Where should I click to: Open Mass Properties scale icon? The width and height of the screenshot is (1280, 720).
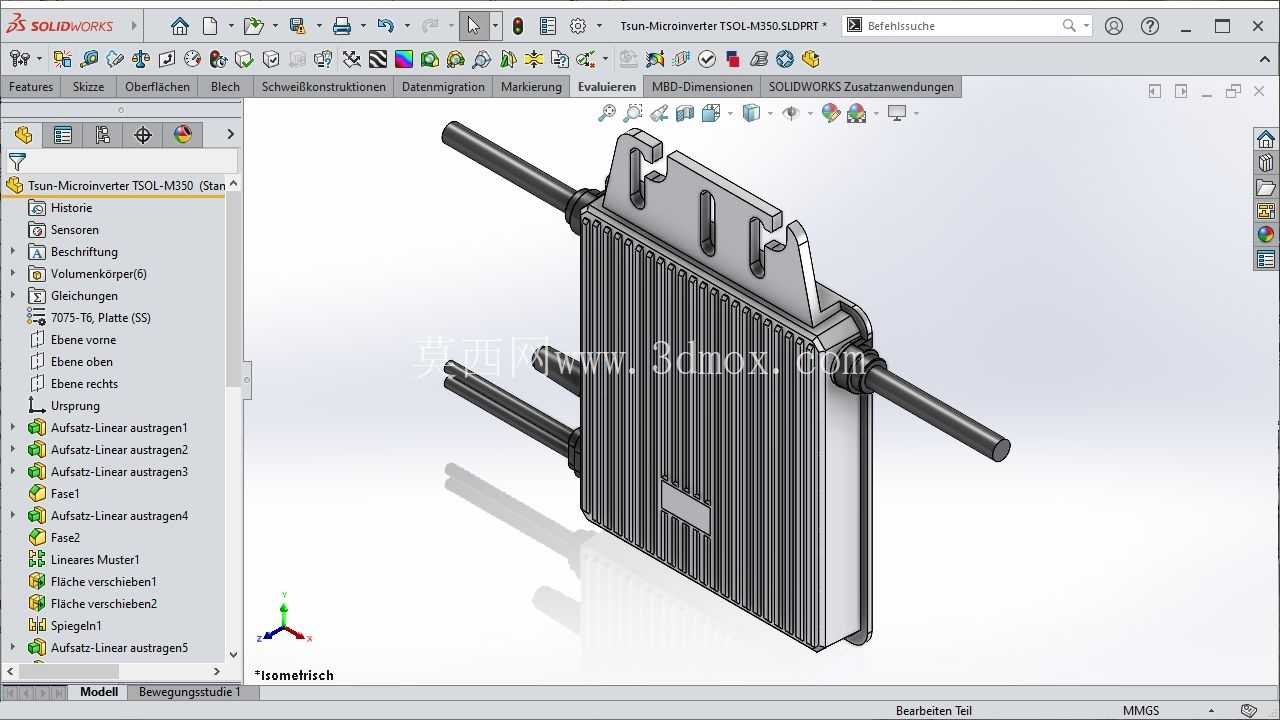[x=141, y=59]
